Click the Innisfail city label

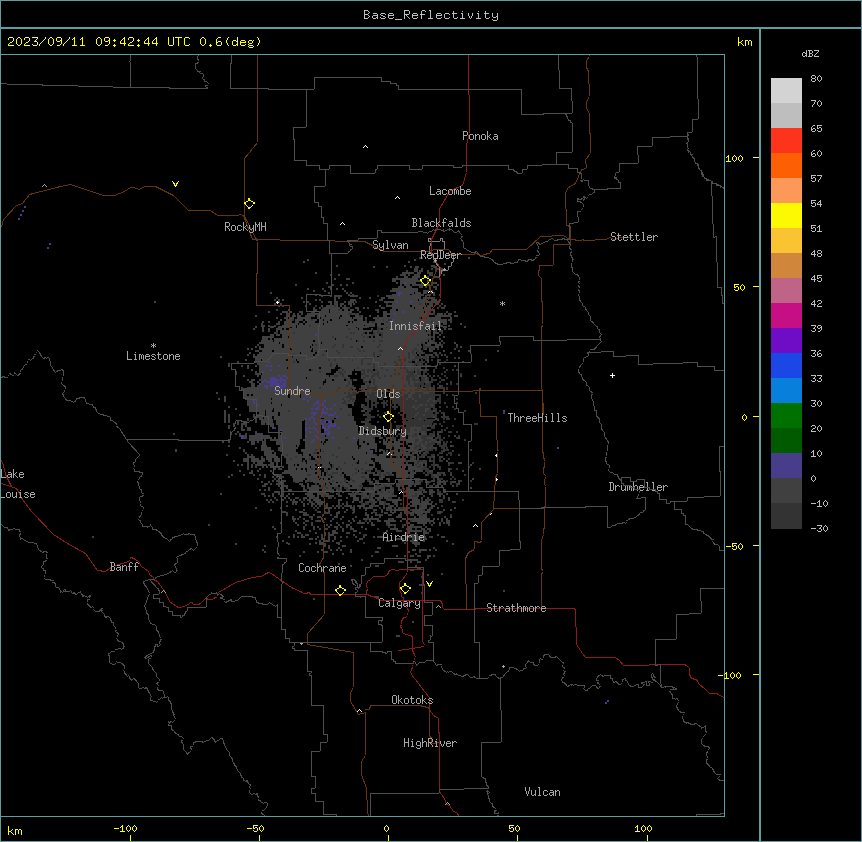(x=416, y=326)
